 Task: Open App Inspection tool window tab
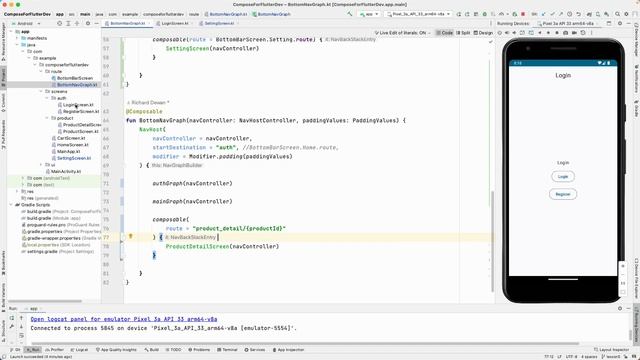pos(289,350)
